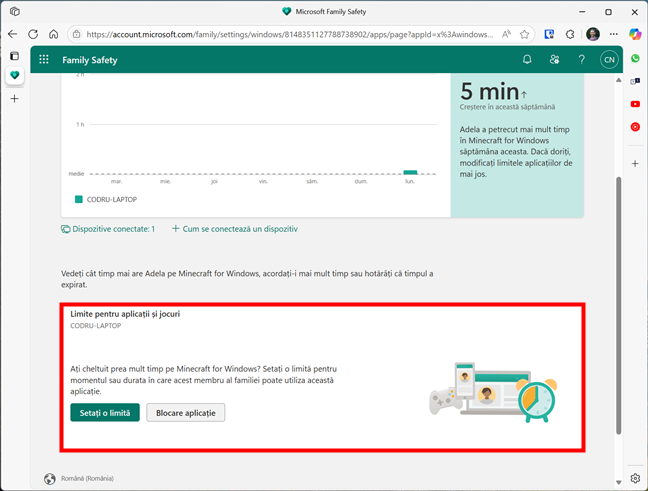The width and height of the screenshot is (648, 491).
Task: Click the Setați o limită button
Action: pos(105,412)
